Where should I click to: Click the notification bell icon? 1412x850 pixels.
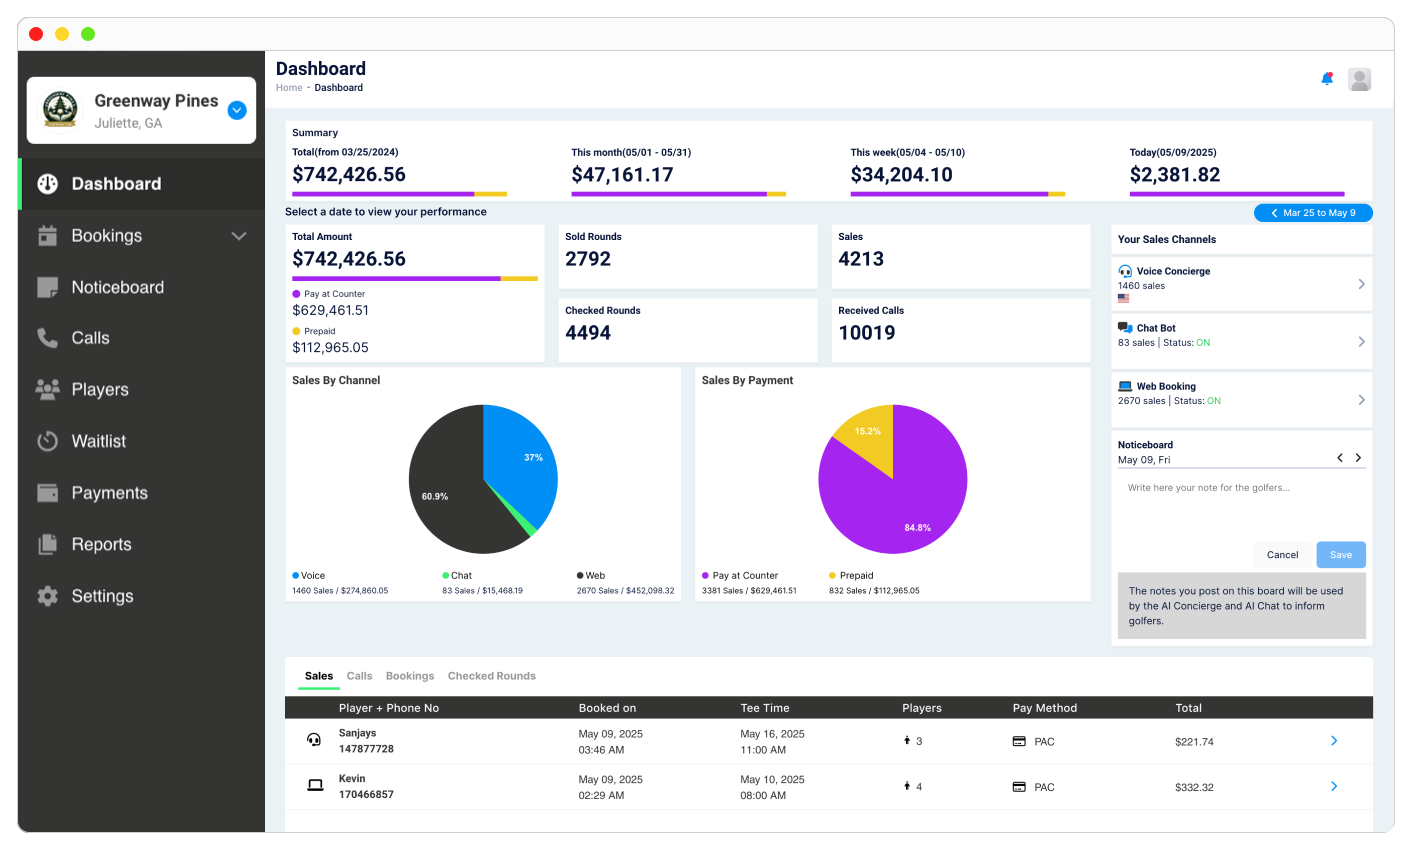coord(1327,79)
